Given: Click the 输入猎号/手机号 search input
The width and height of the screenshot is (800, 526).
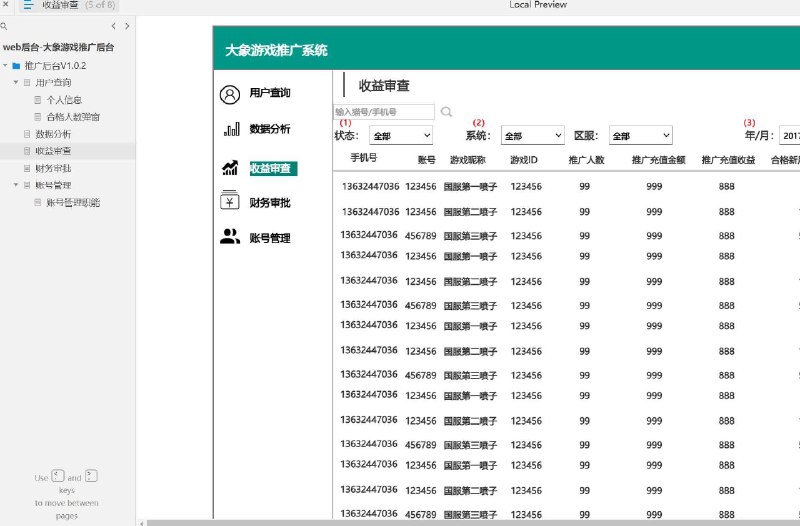Looking at the screenshot, I should 384,112.
